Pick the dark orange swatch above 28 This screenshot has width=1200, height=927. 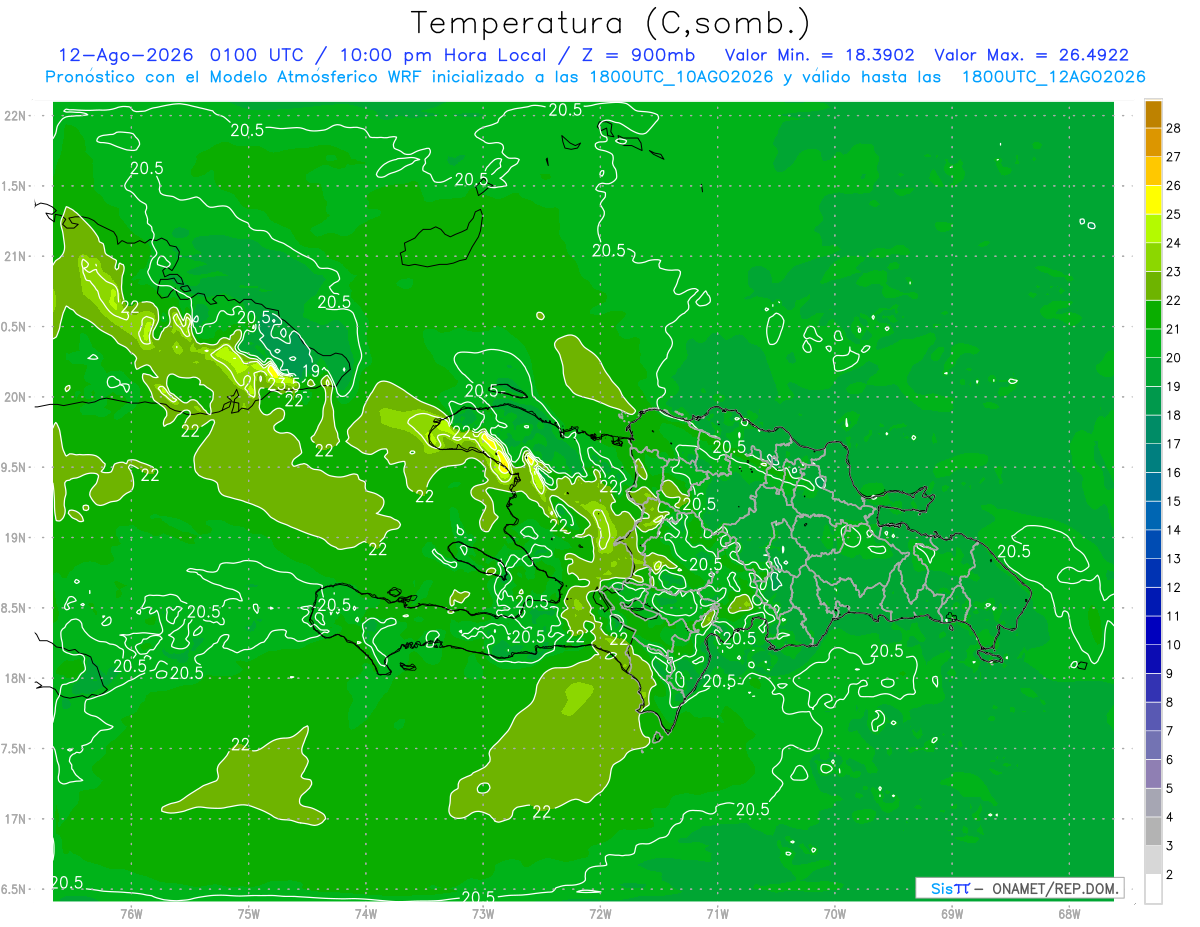click(1153, 114)
